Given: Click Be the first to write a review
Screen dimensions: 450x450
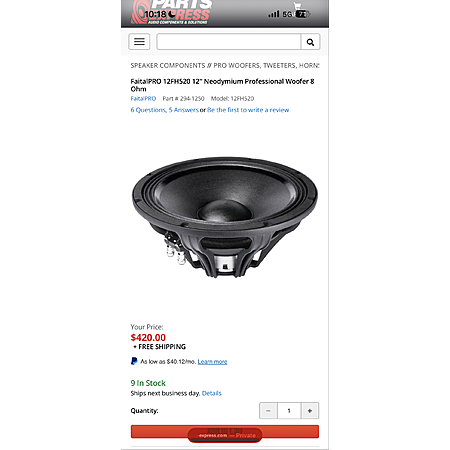Looking at the screenshot, I should point(248,110).
